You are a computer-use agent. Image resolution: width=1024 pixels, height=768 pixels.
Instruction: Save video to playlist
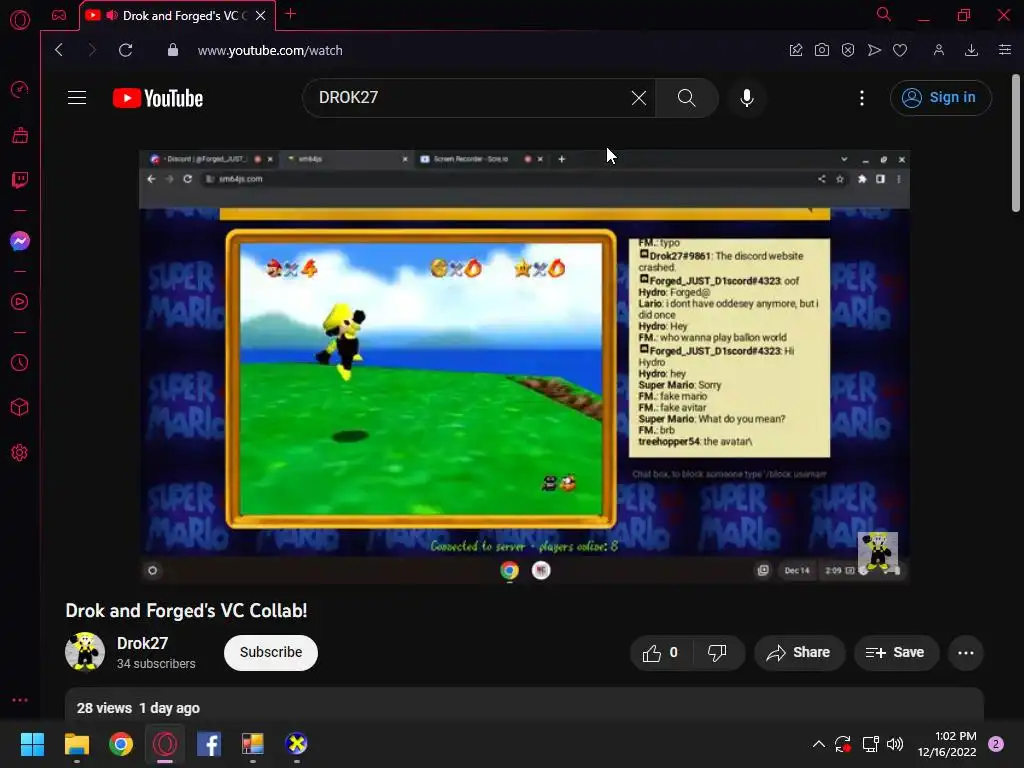(896, 652)
